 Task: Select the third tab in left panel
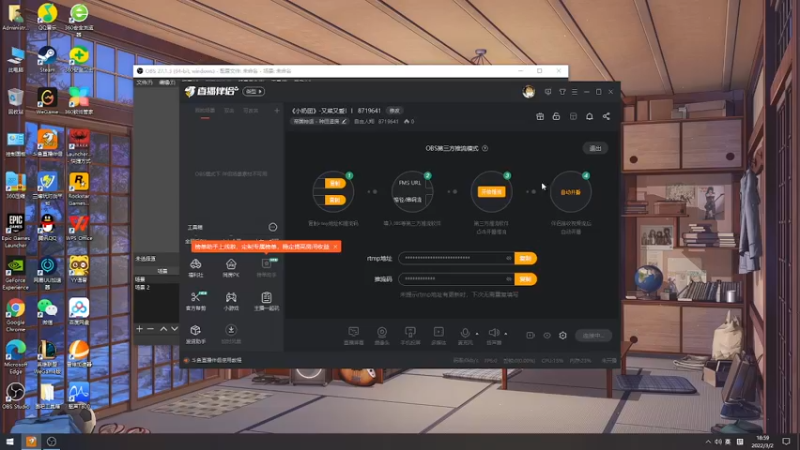pyautogui.click(x=251, y=111)
